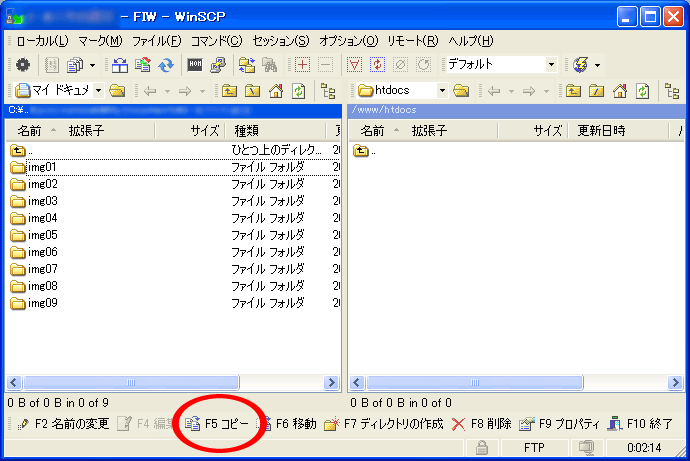The height and width of the screenshot is (461, 690).
Task: Expand remote forward history dropdown arrow
Action: tap(546, 91)
